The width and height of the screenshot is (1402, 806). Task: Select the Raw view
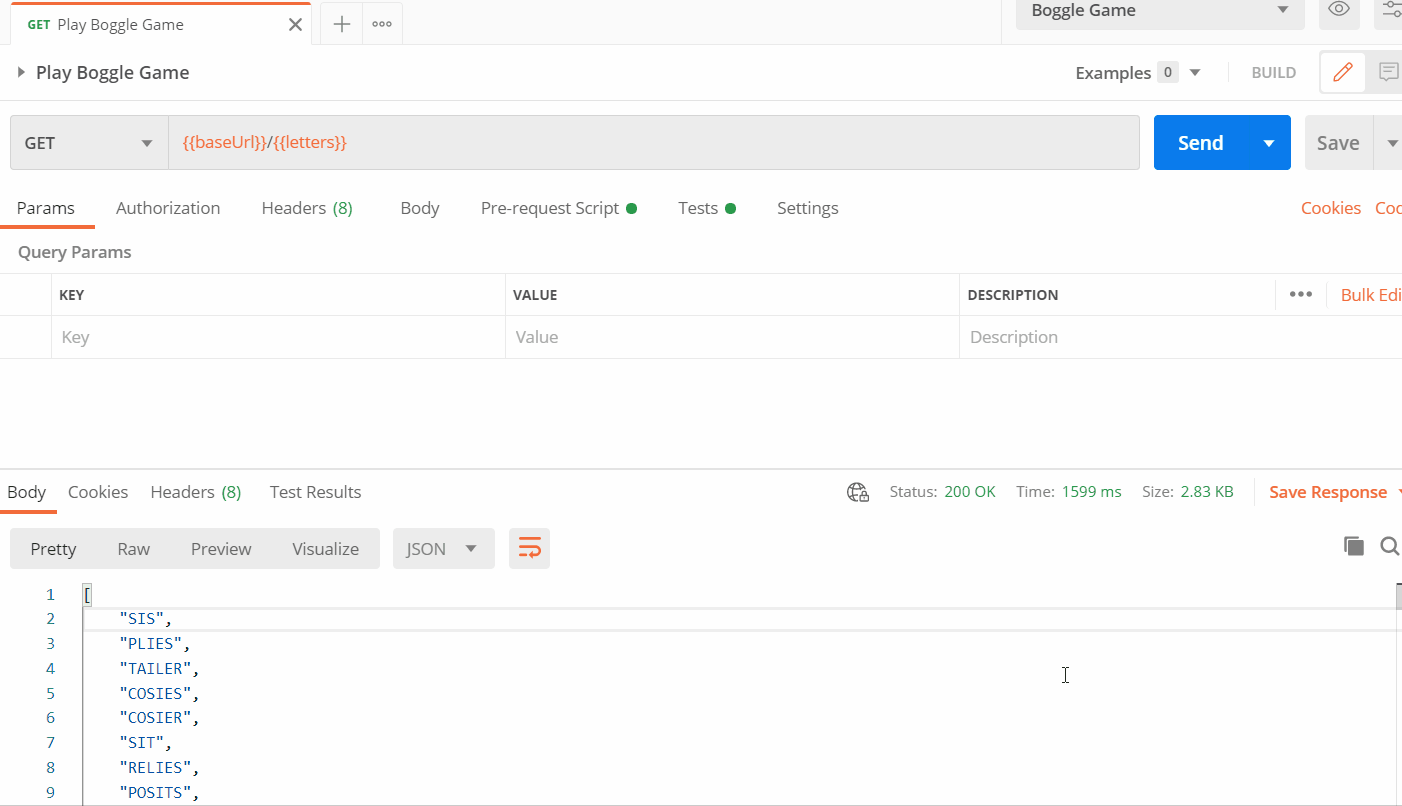(x=133, y=549)
